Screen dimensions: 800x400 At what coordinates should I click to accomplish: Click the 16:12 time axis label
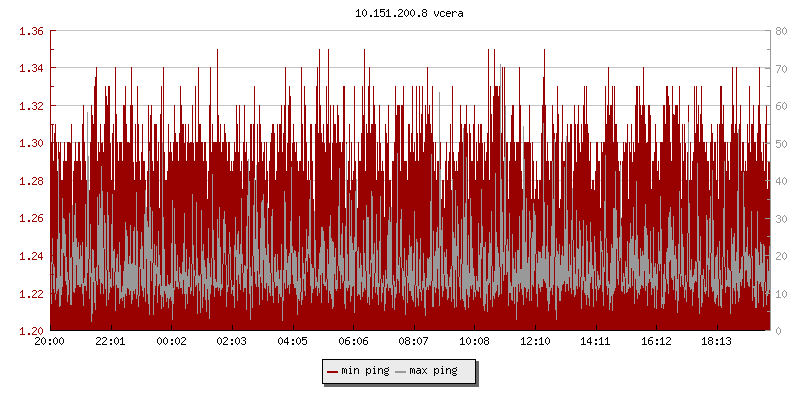(656, 341)
